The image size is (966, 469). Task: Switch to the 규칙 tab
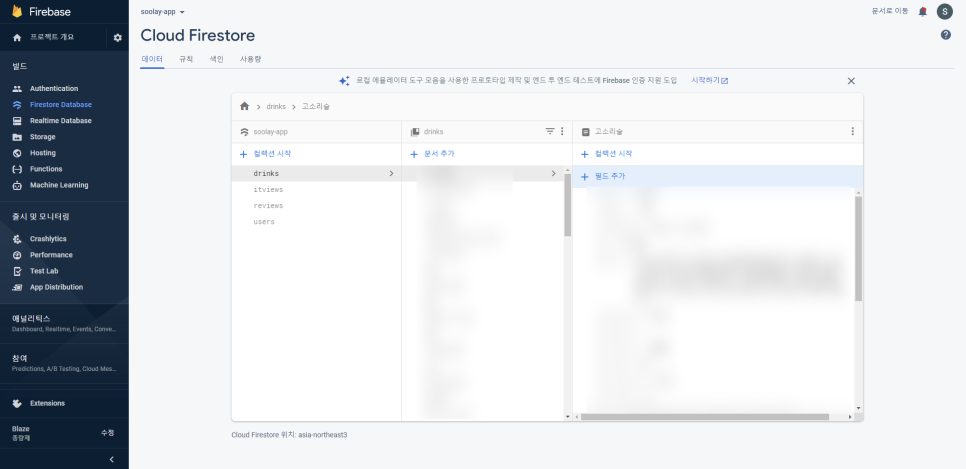pos(186,59)
